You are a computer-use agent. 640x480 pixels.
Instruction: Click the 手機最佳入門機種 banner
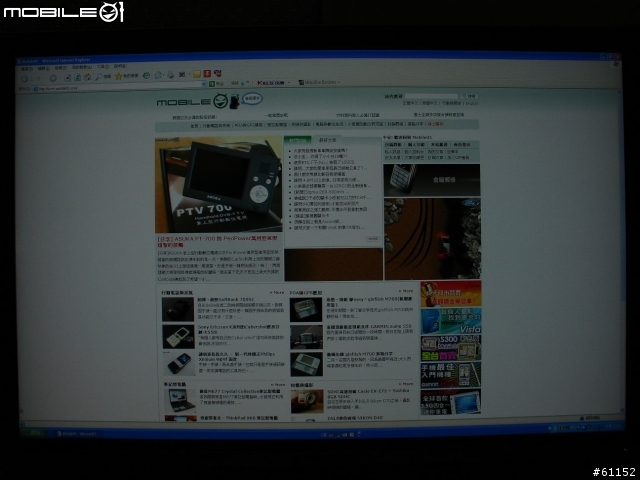point(451,375)
